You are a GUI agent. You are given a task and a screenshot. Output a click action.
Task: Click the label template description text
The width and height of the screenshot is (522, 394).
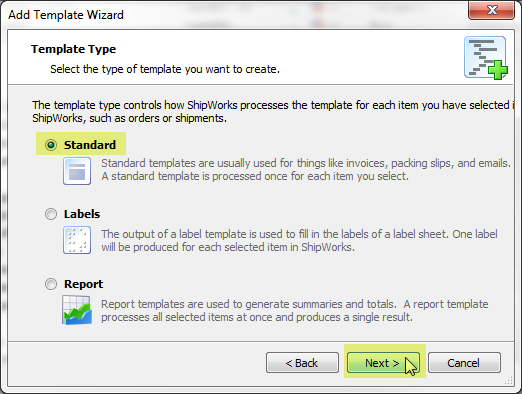tap(299, 241)
